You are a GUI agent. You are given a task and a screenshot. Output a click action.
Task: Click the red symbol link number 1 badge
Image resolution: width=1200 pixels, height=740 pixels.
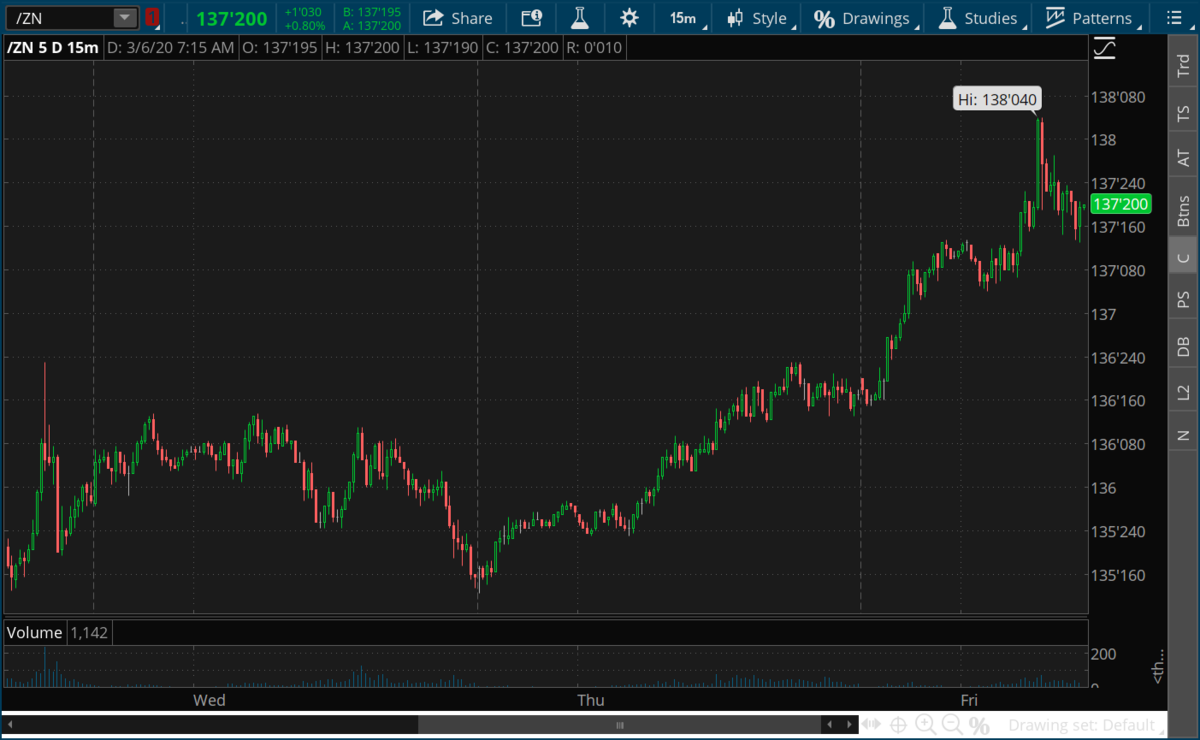(152, 18)
